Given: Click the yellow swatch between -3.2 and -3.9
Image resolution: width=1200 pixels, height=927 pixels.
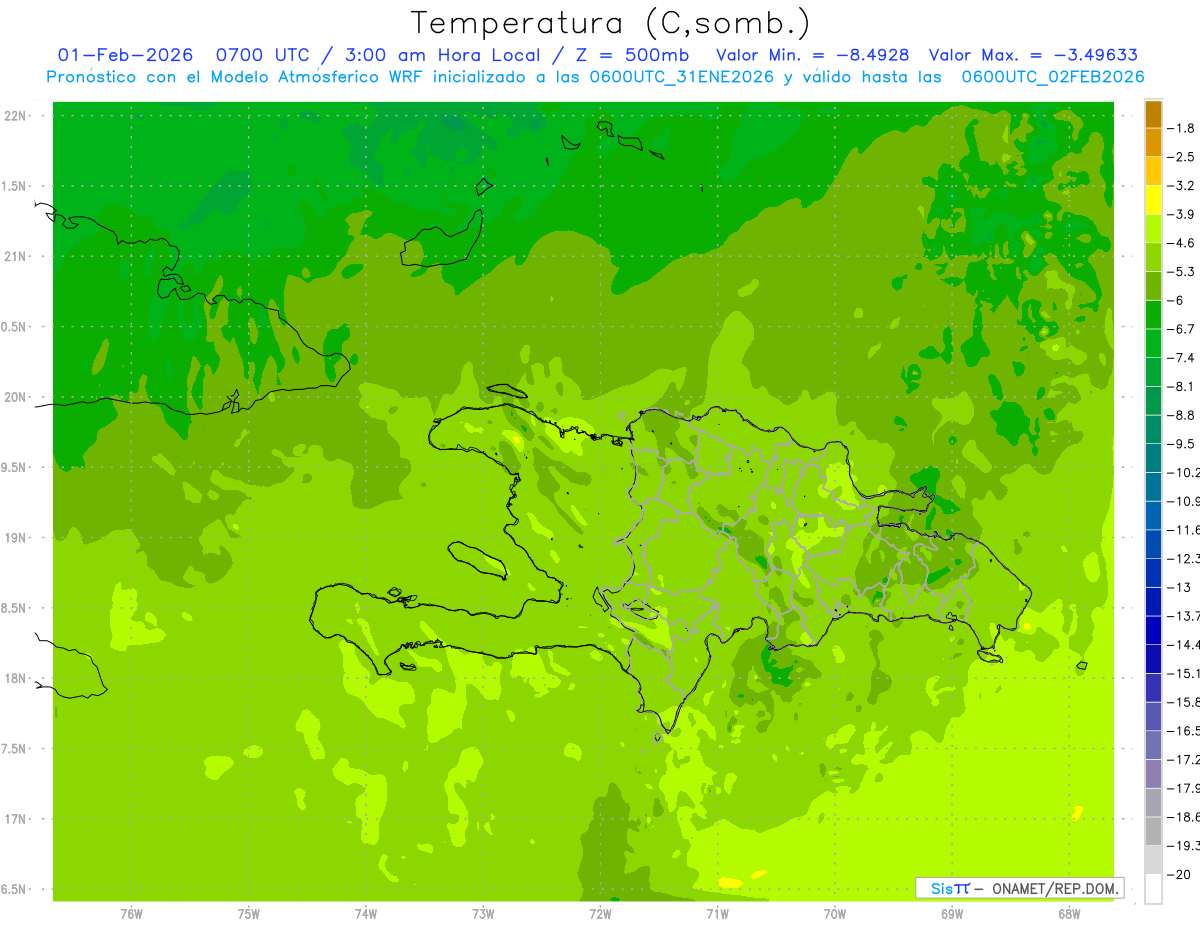Looking at the screenshot, I should pyautogui.click(x=1153, y=200).
